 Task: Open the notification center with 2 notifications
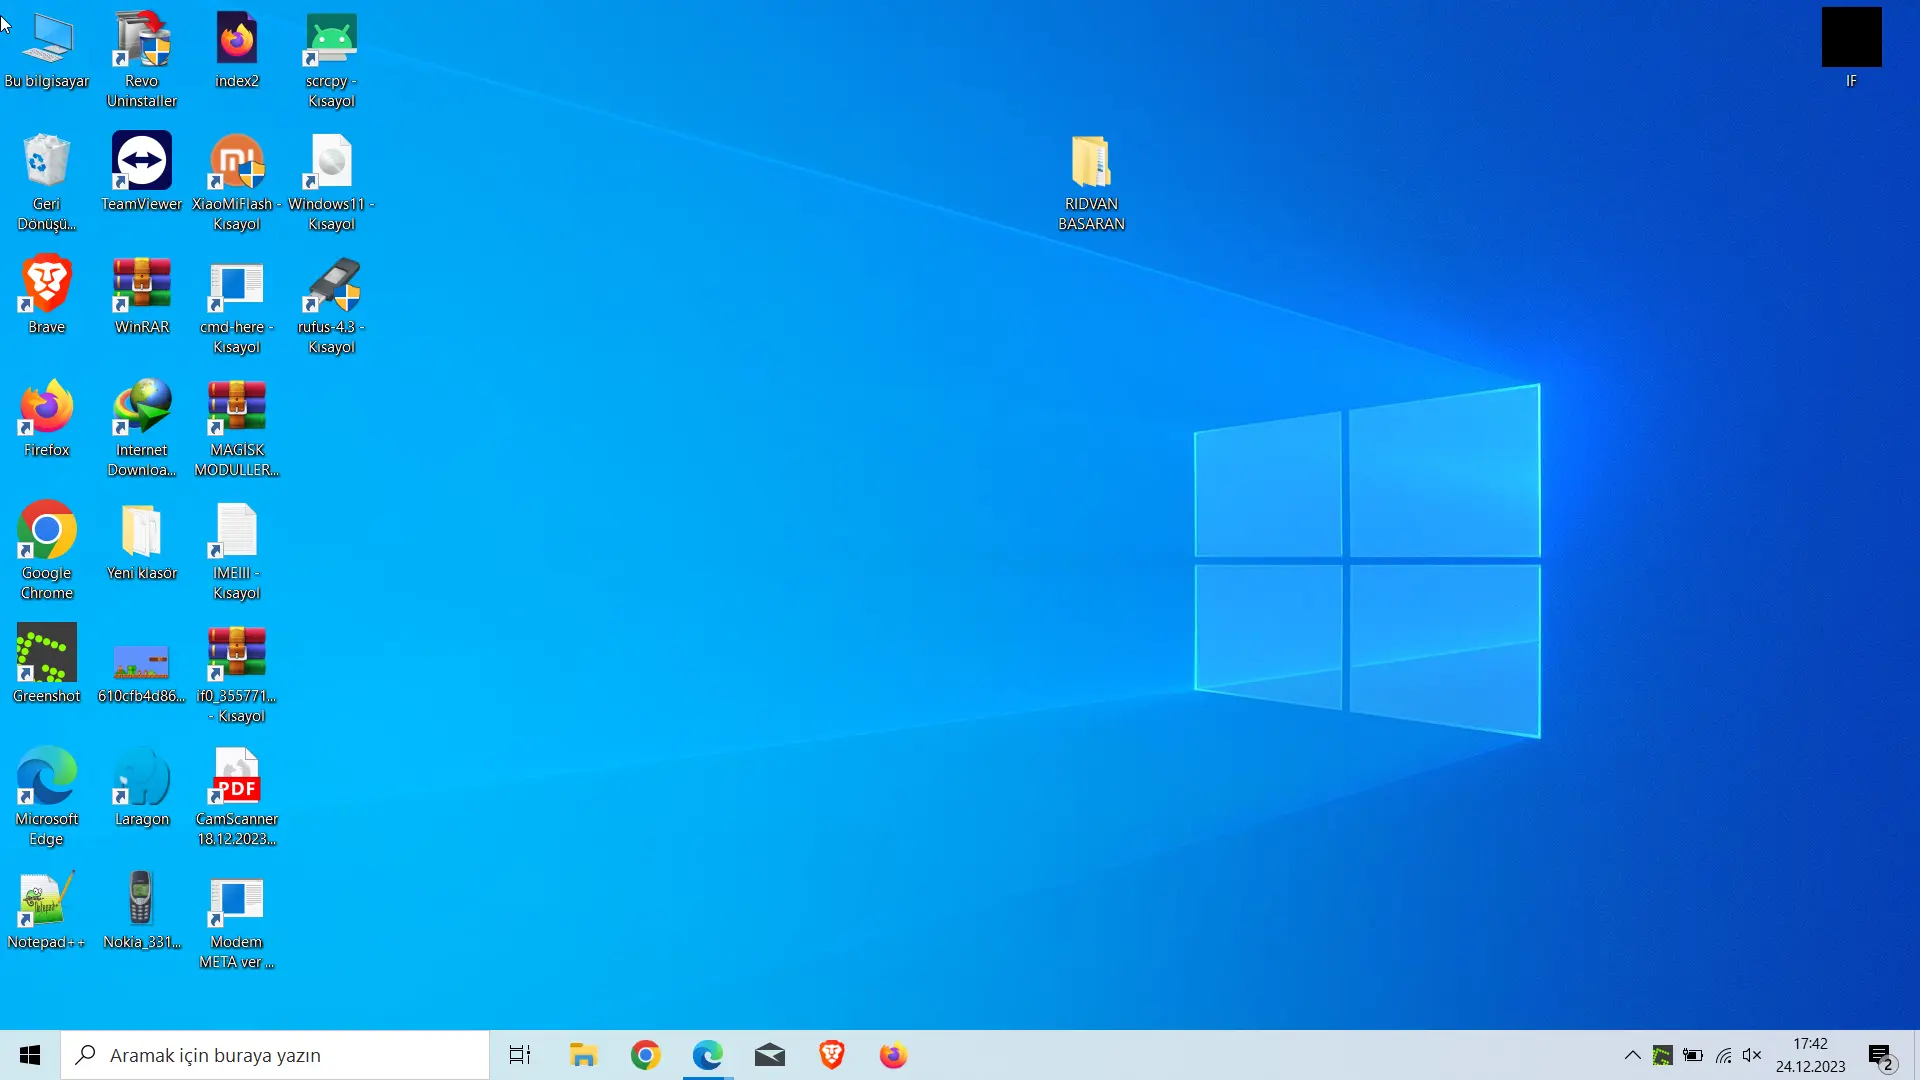tap(1882, 1055)
